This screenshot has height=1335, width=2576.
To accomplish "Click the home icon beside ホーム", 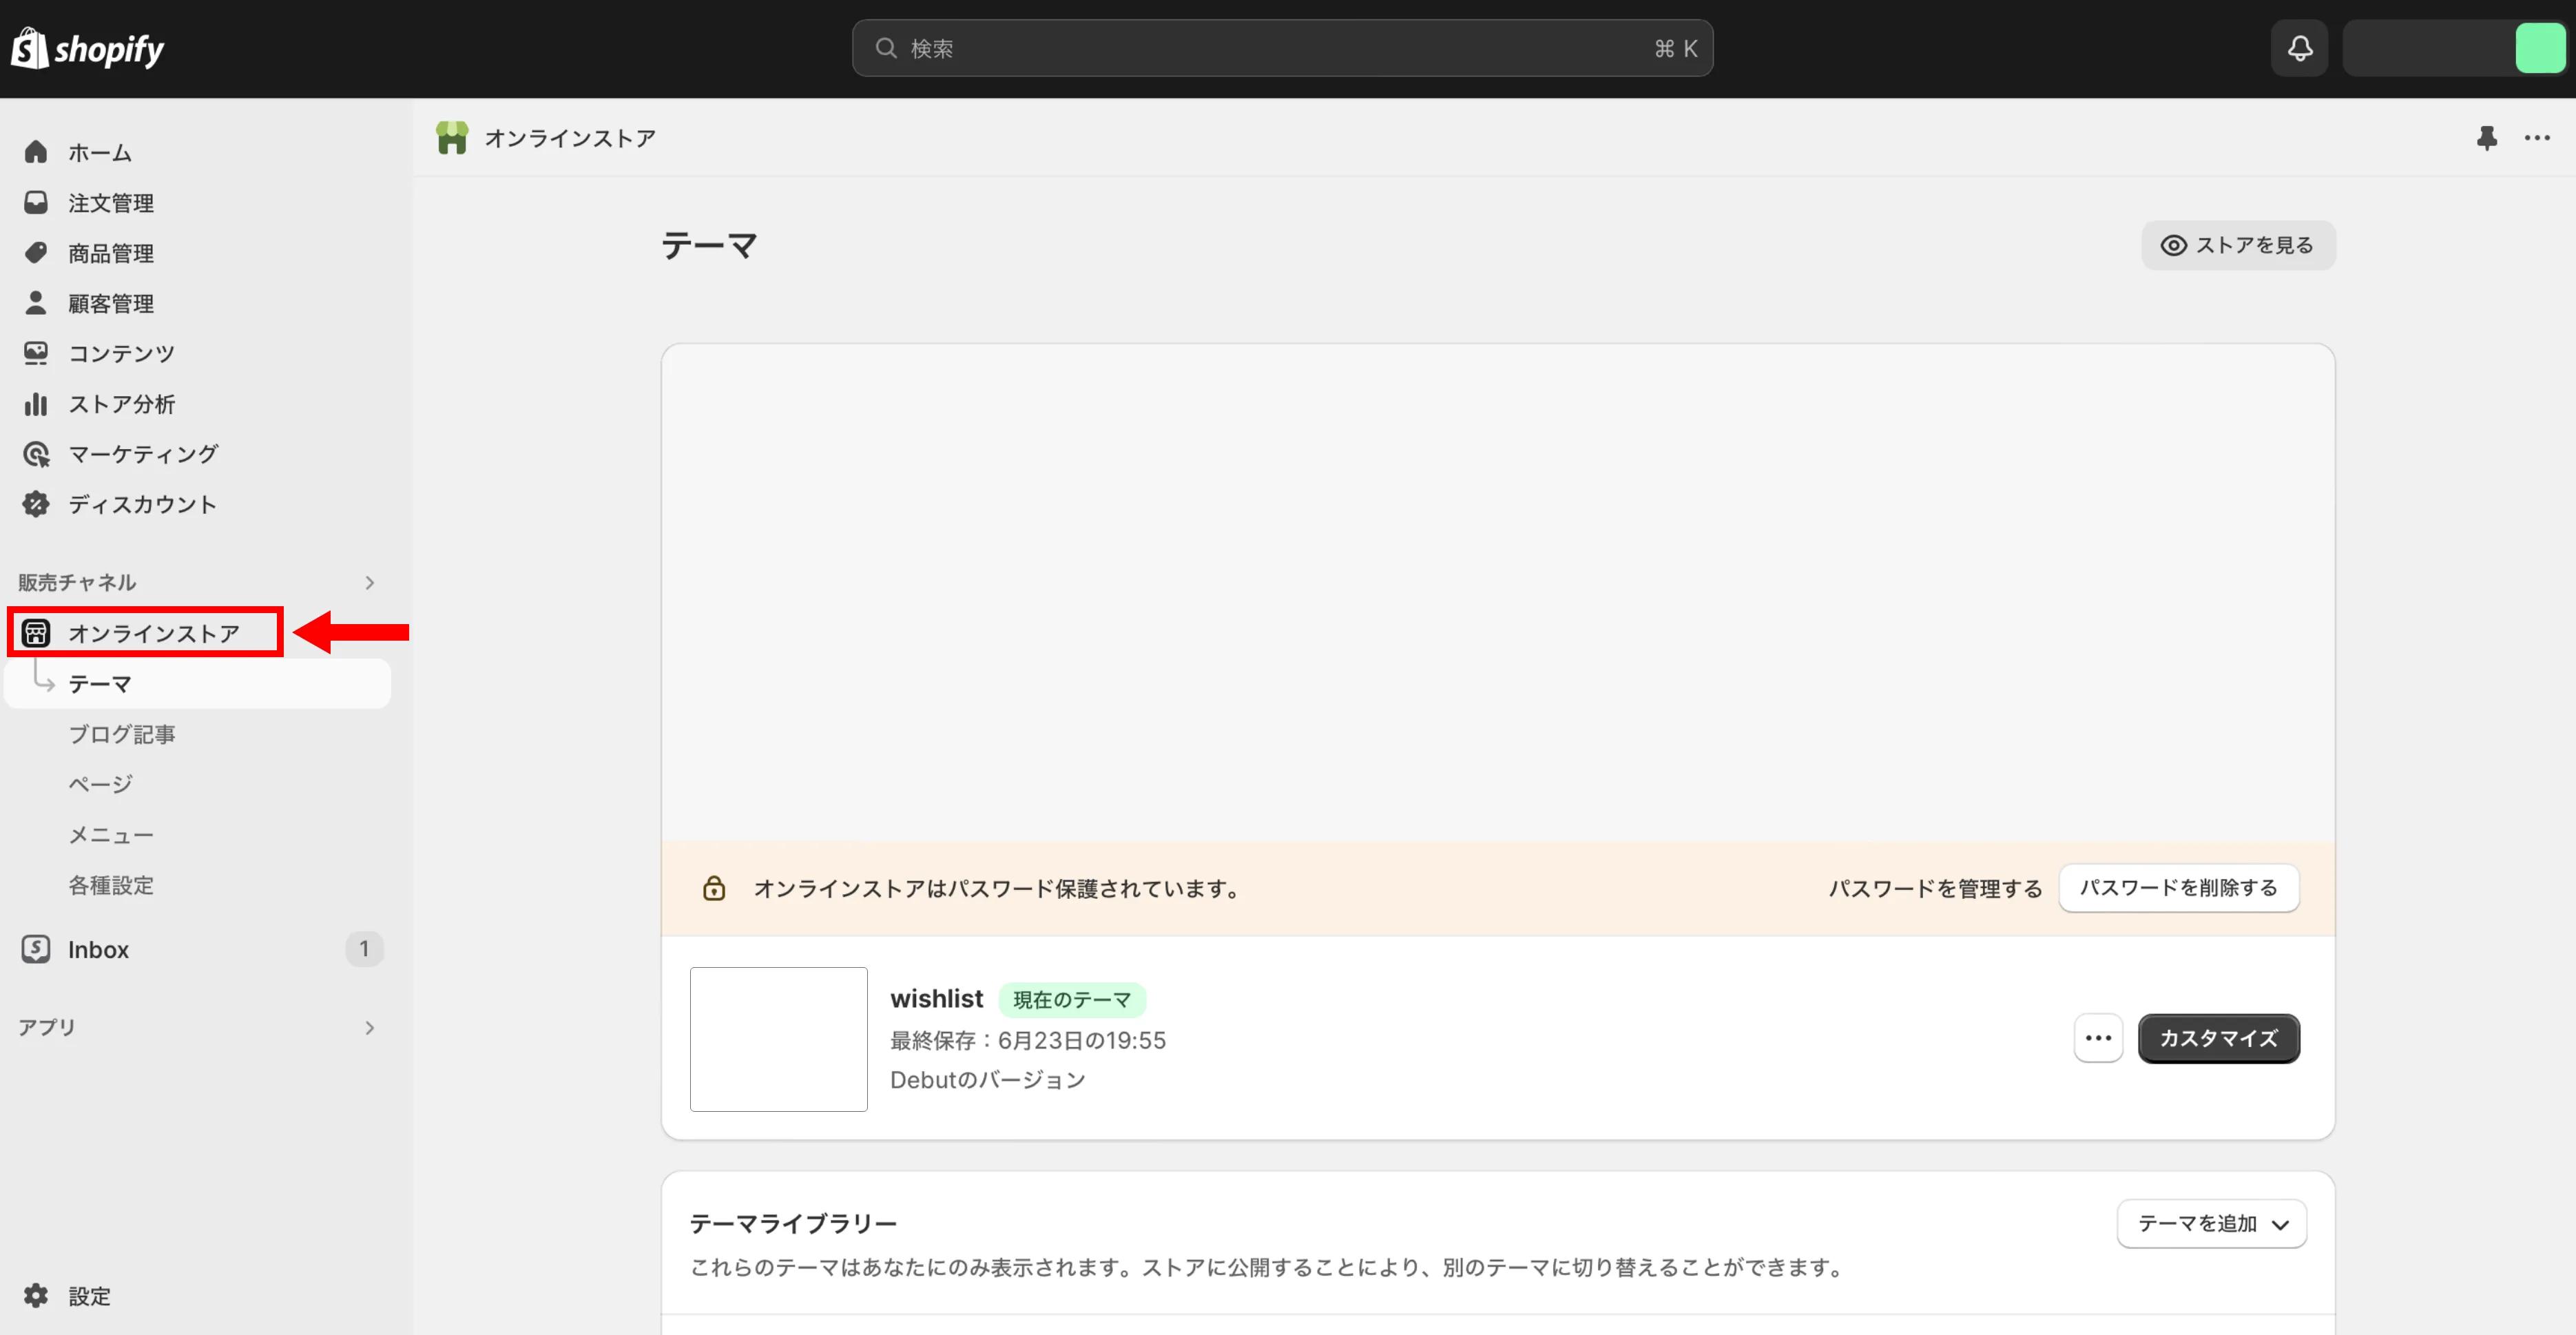I will click(36, 152).
